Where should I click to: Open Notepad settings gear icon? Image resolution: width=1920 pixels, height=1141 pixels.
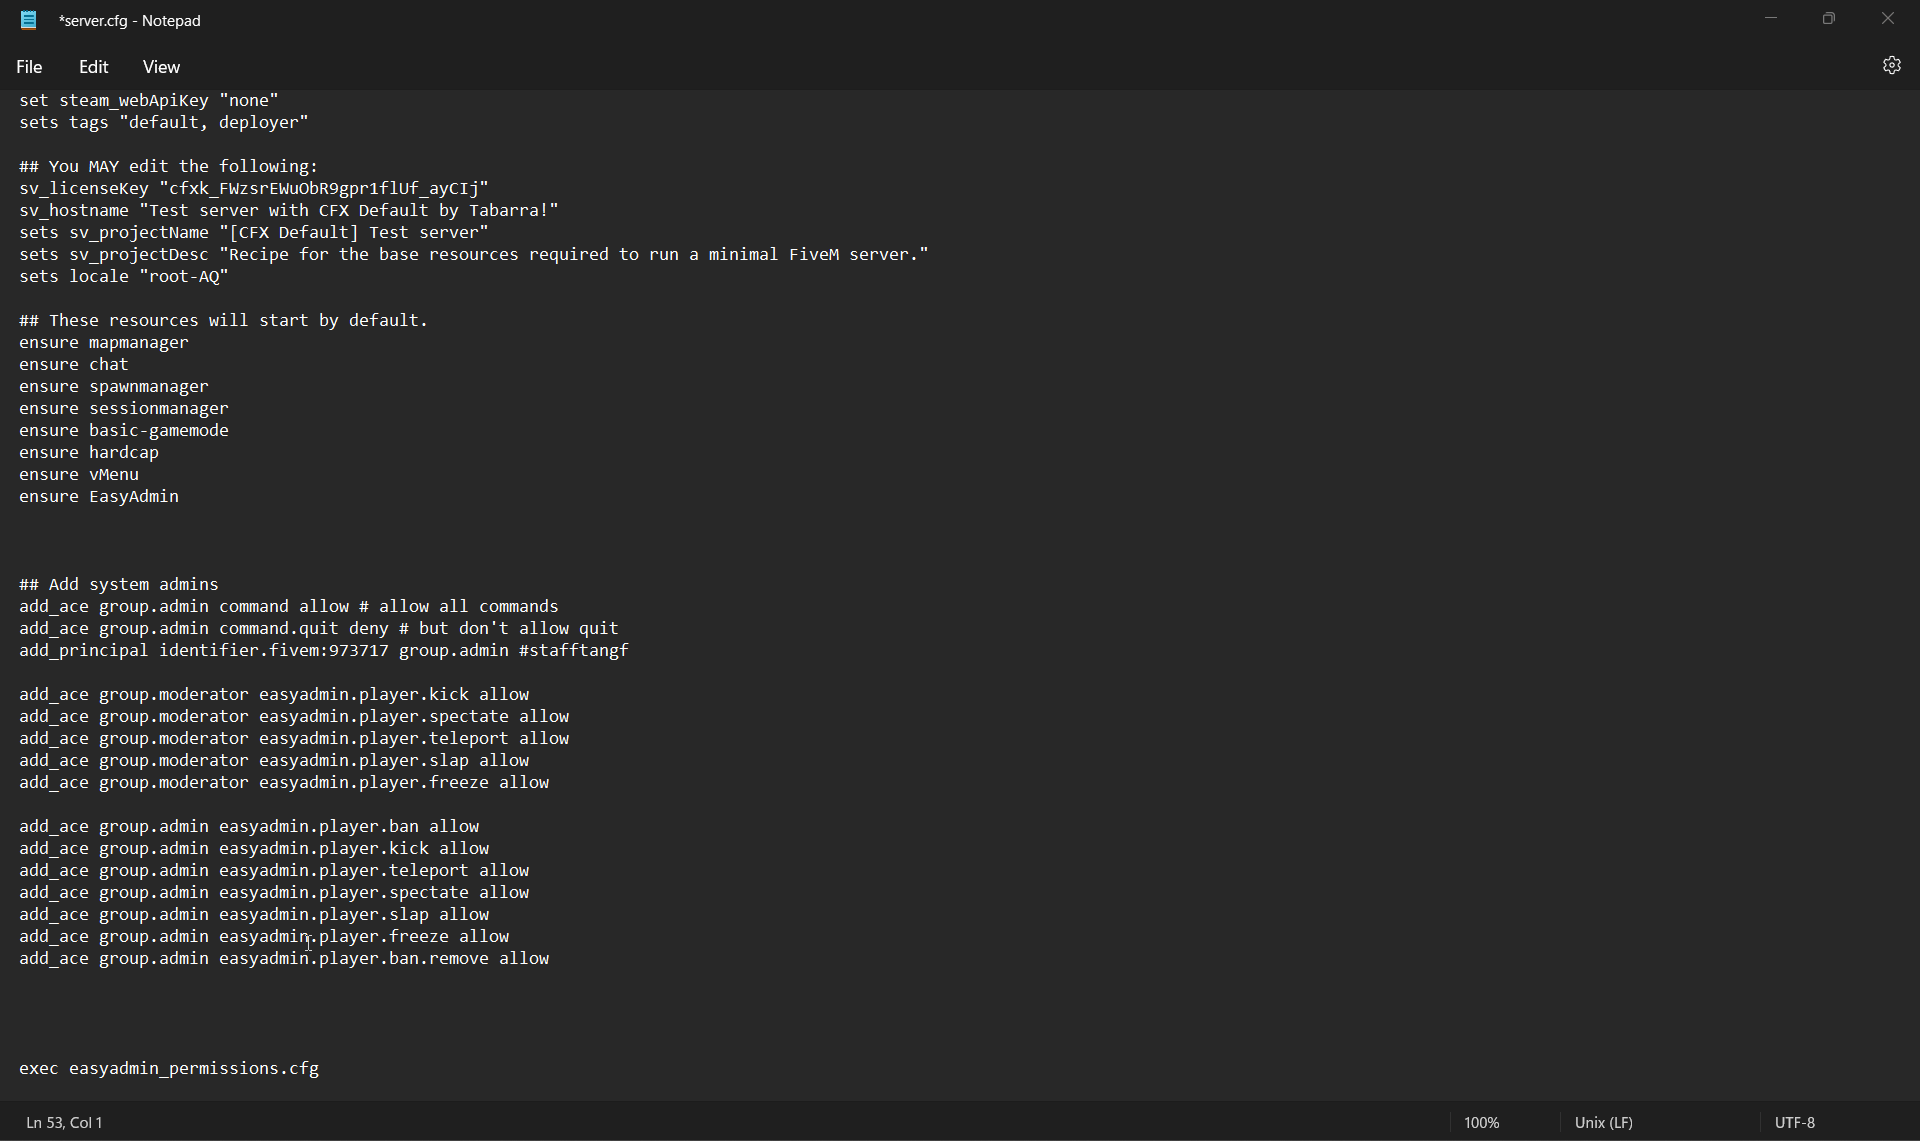pyautogui.click(x=1891, y=65)
